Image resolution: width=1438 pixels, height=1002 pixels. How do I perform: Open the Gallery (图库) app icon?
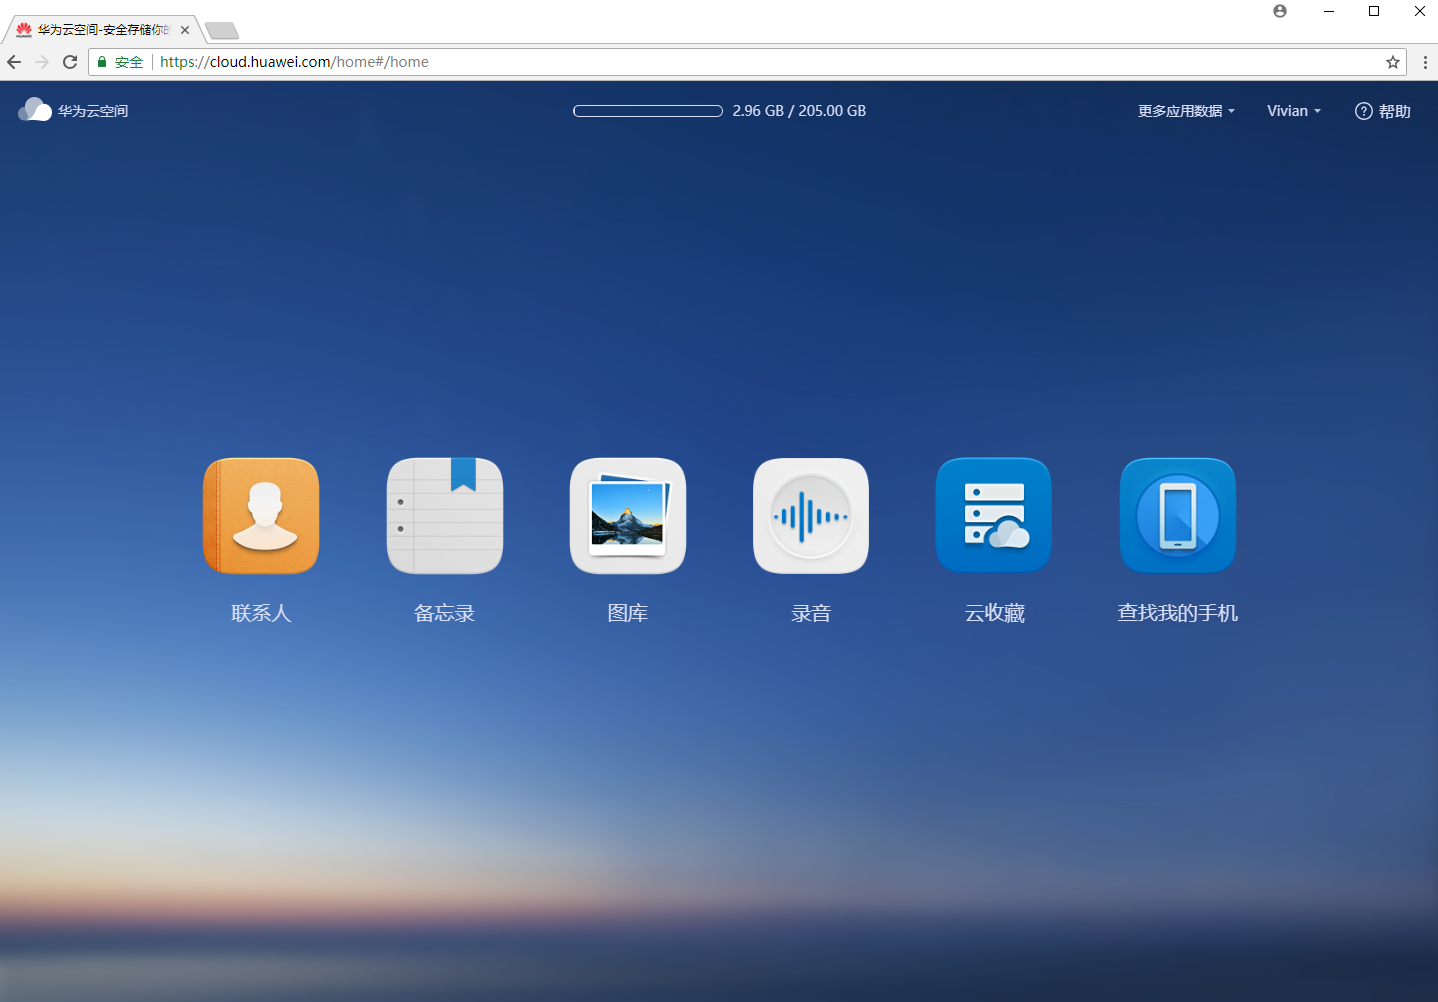(627, 516)
